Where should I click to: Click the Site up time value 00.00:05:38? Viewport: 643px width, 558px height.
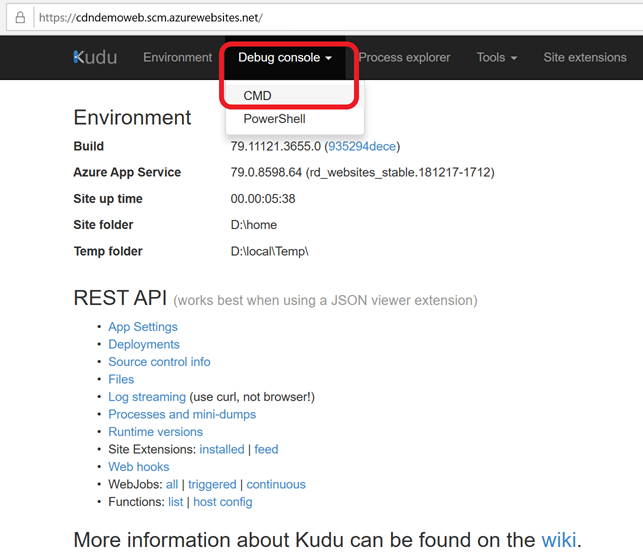[263, 199]
